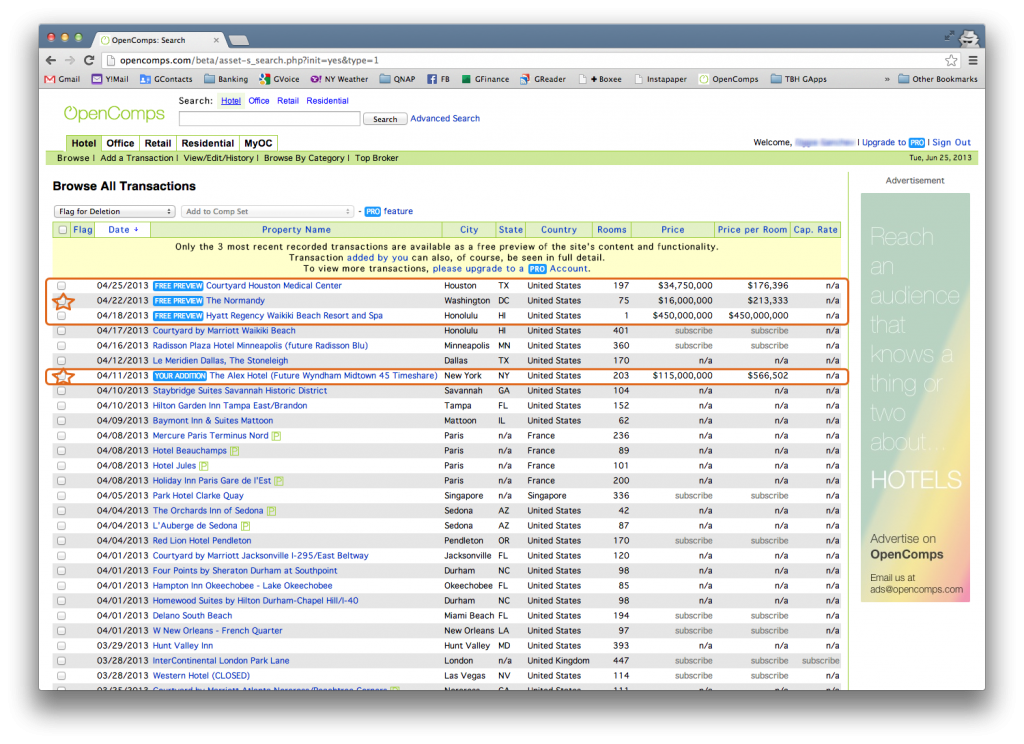Image resolution: width=1024 pixels, height=744 pixels.
Task: Check the box for Courtyard by Marriott Waikiki Beach
Action: point(61,331)
